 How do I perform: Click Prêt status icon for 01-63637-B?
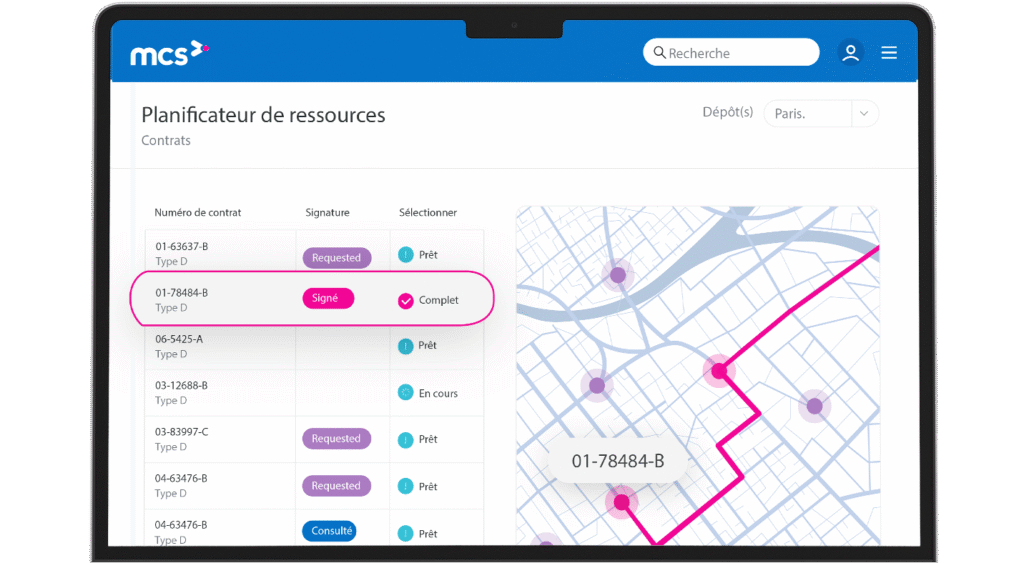pyautogui.click(x=406, y=254)
